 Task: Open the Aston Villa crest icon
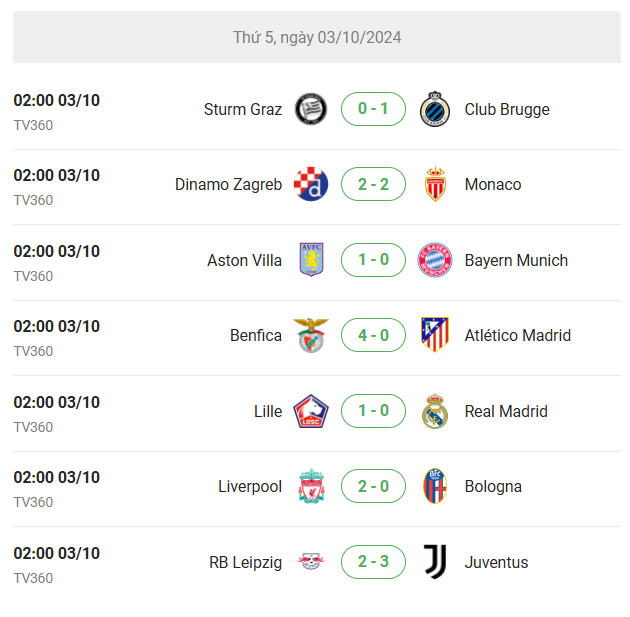coord(311,260)
